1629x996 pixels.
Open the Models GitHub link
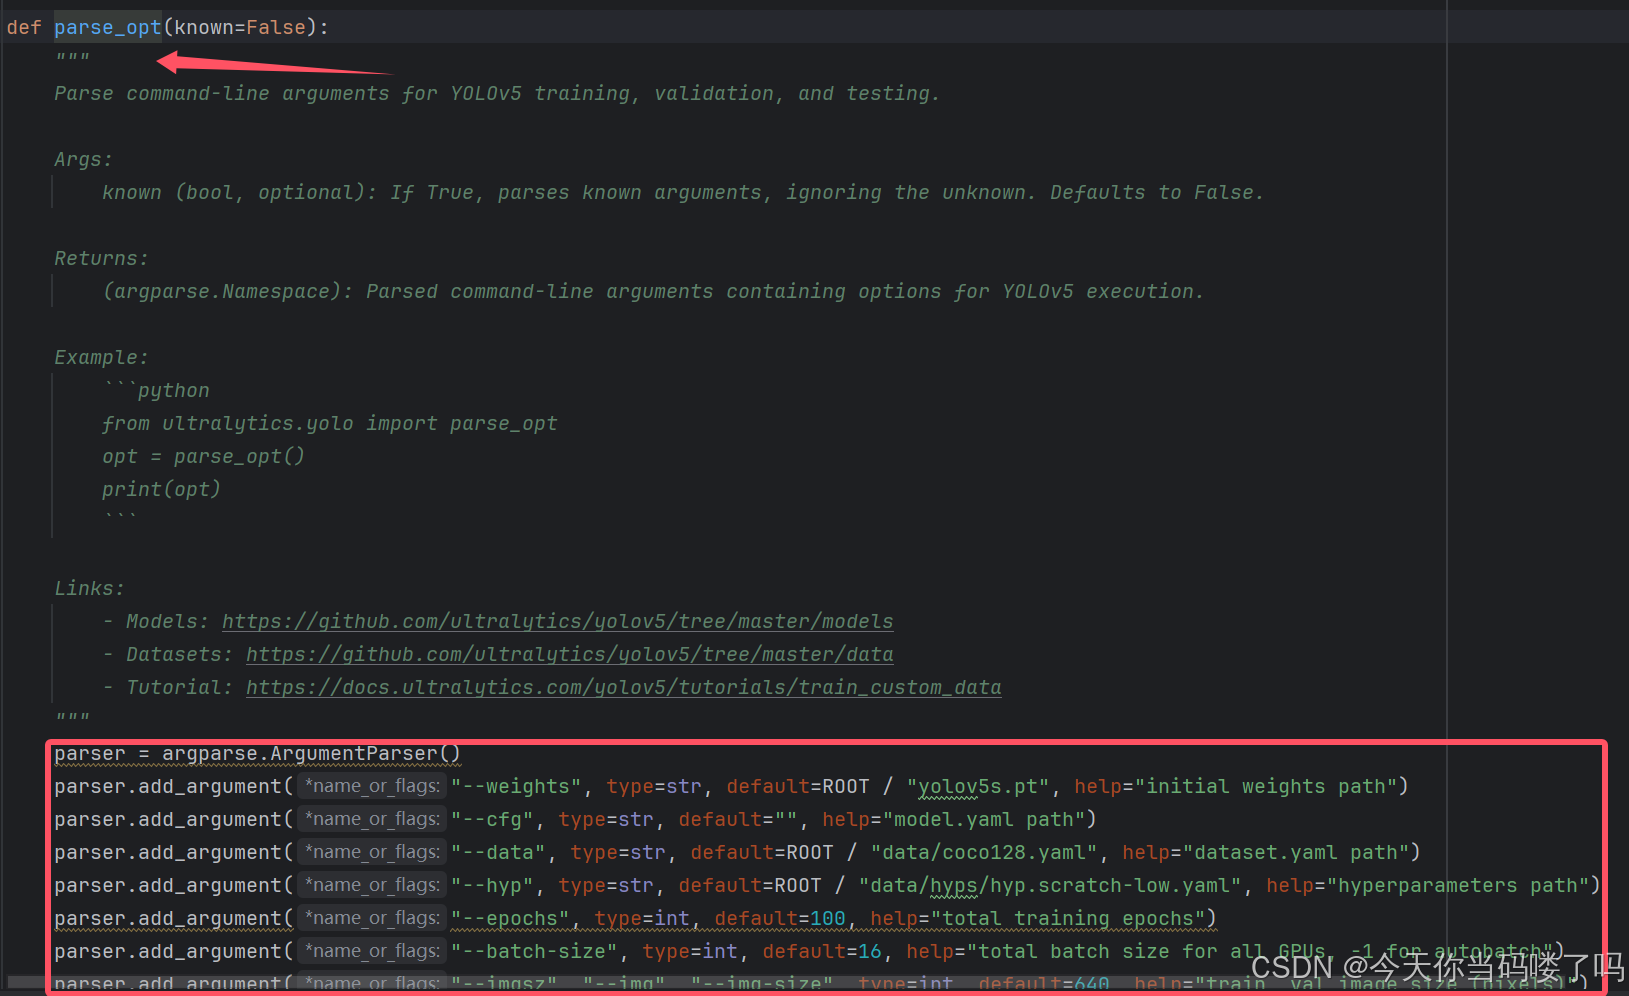pyautogui.click(x=557, y=621)
